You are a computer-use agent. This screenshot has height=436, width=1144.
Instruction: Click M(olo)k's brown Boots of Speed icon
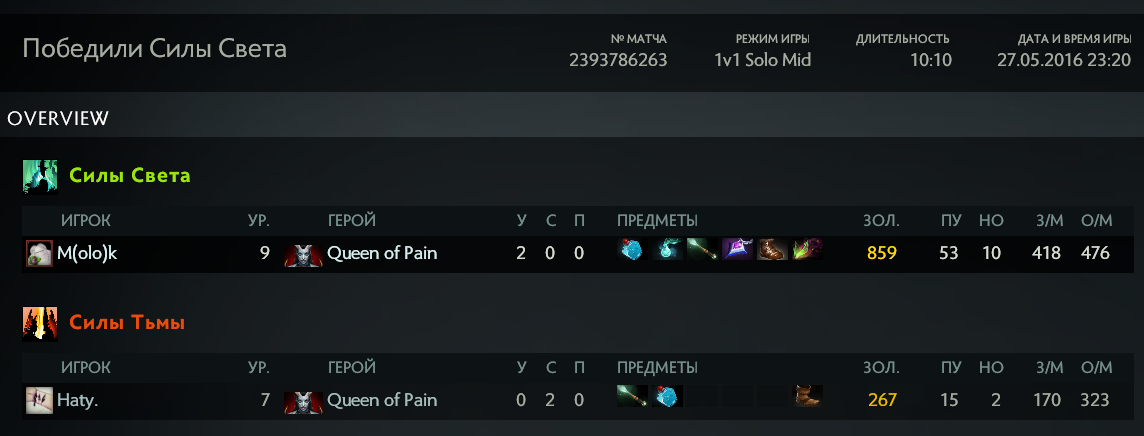tap(772, 251)
